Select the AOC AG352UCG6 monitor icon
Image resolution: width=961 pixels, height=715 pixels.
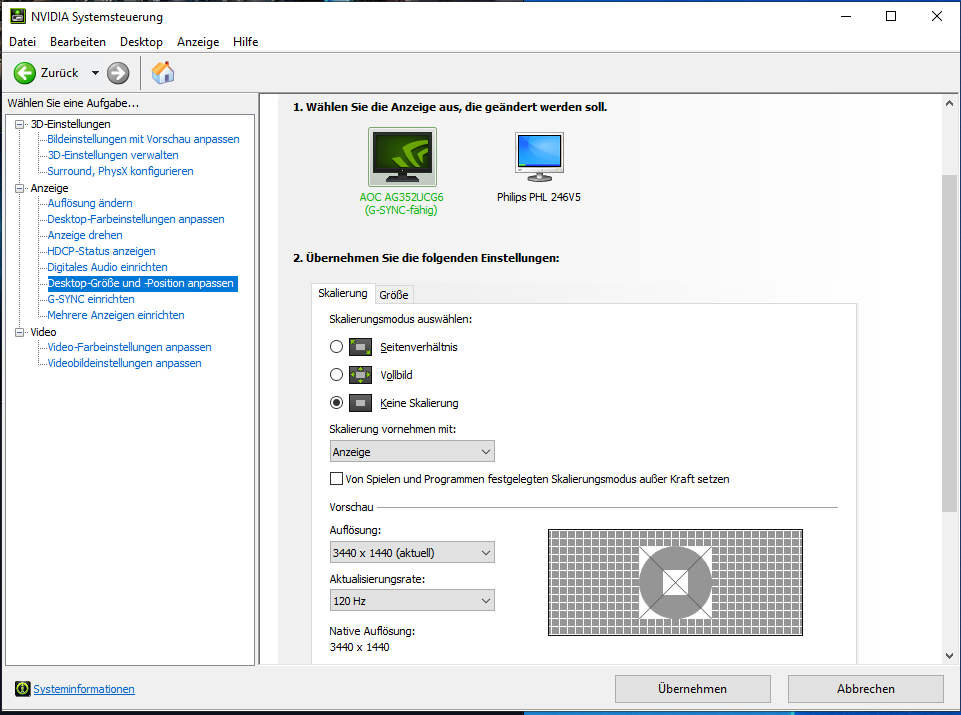click(x=402, y=157)
